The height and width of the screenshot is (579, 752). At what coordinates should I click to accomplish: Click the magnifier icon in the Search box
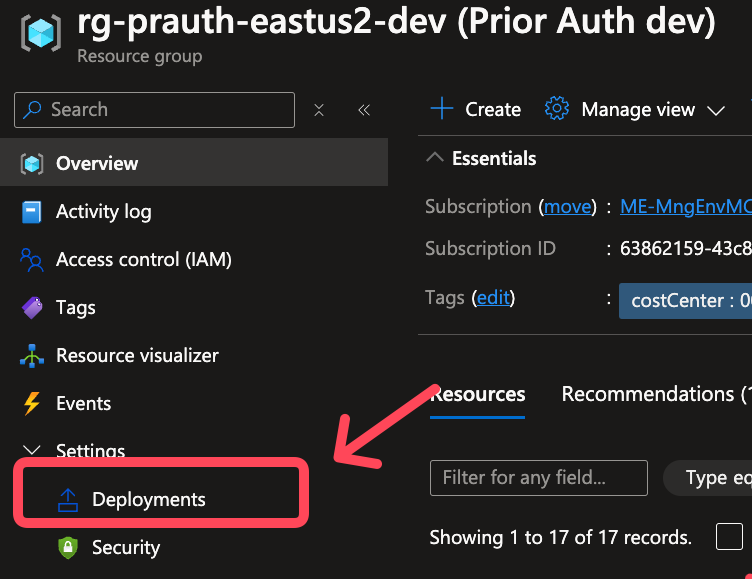32,109
